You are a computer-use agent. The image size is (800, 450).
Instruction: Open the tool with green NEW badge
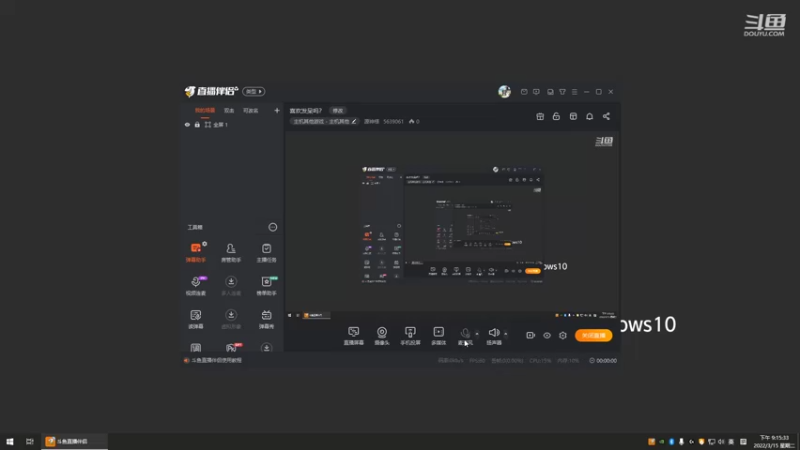click(266, 285)
